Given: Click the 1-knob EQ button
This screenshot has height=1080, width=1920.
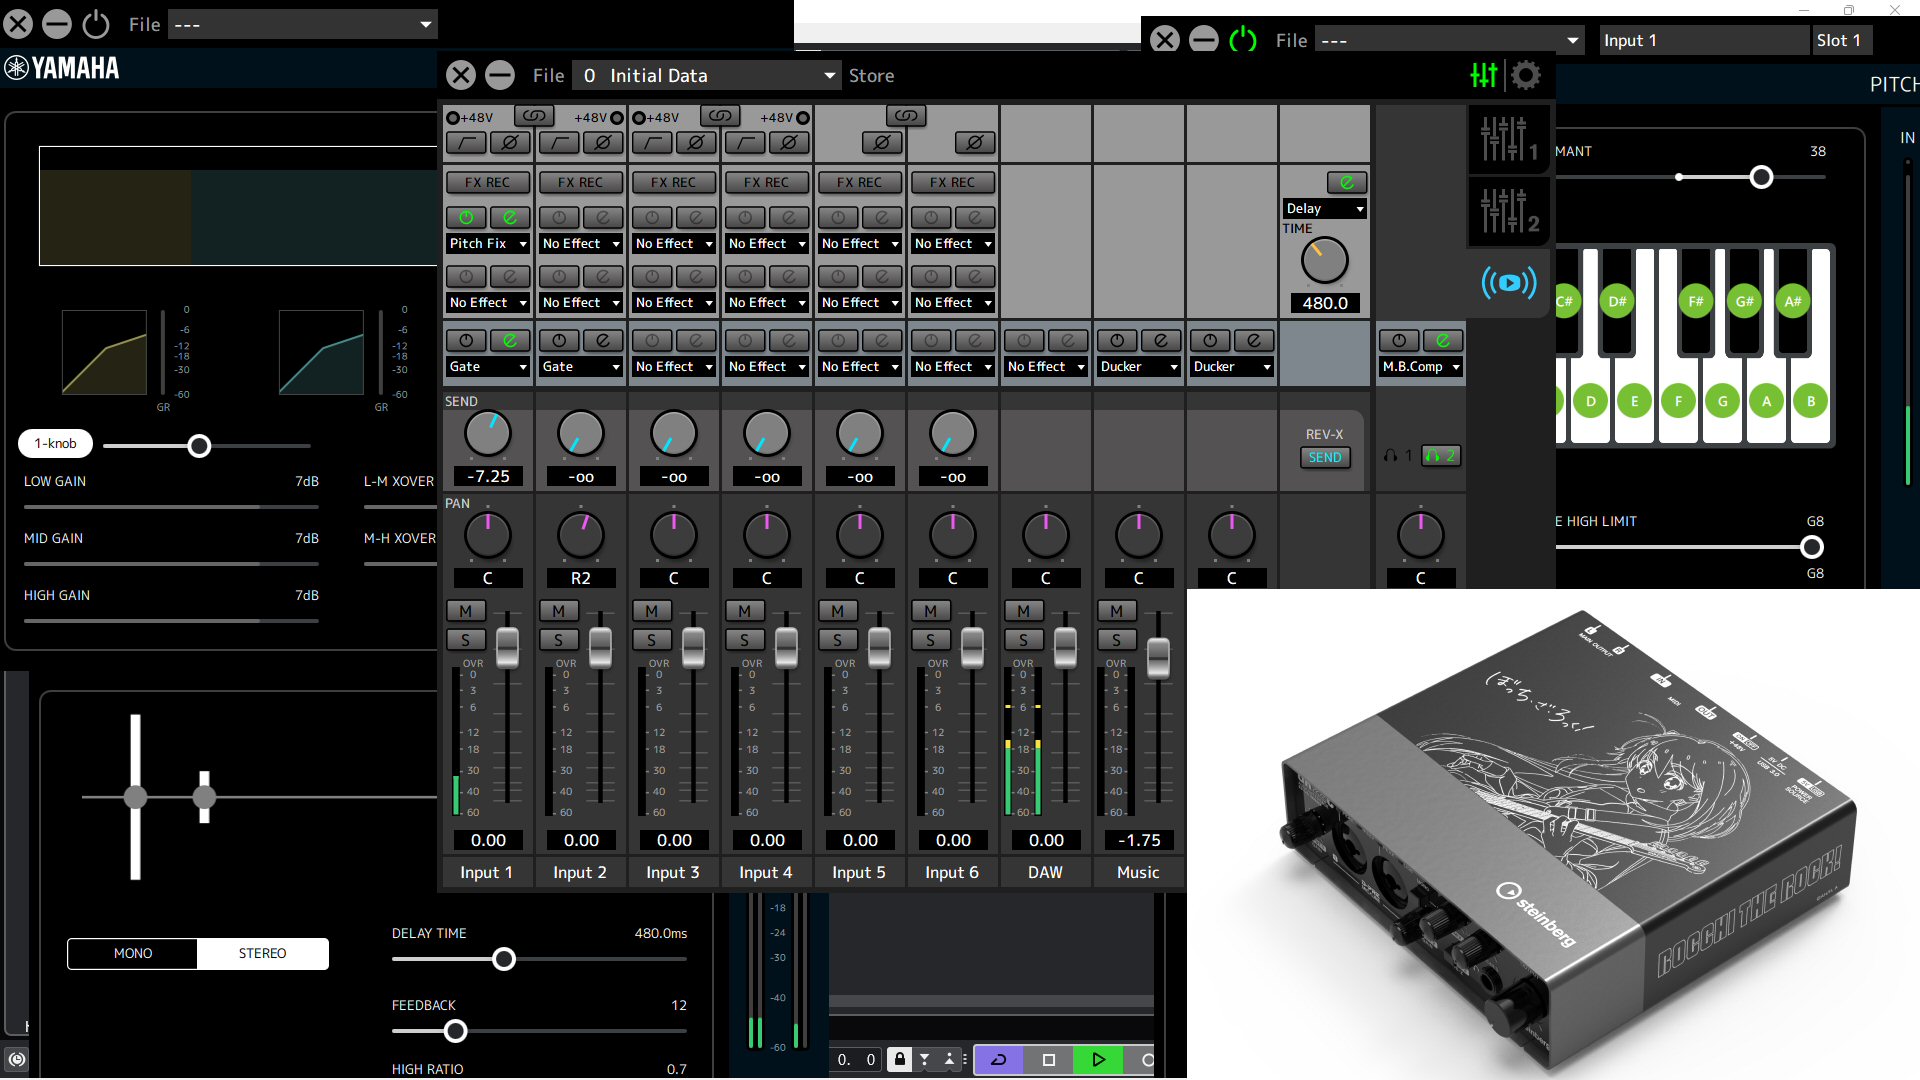Looking at the screenshot, I should 55,443.
